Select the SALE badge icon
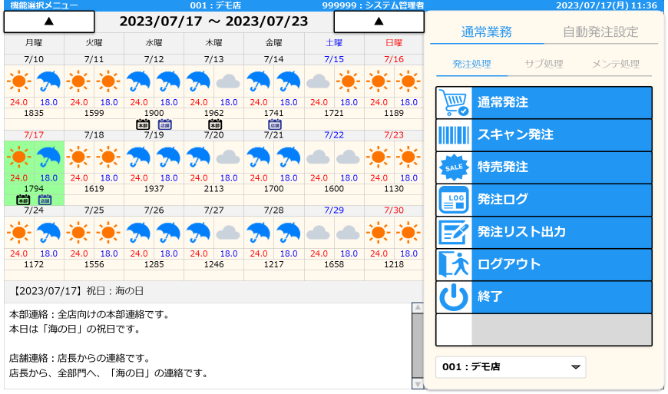Screen dimensions: 668x394 (x=454, y=167)
